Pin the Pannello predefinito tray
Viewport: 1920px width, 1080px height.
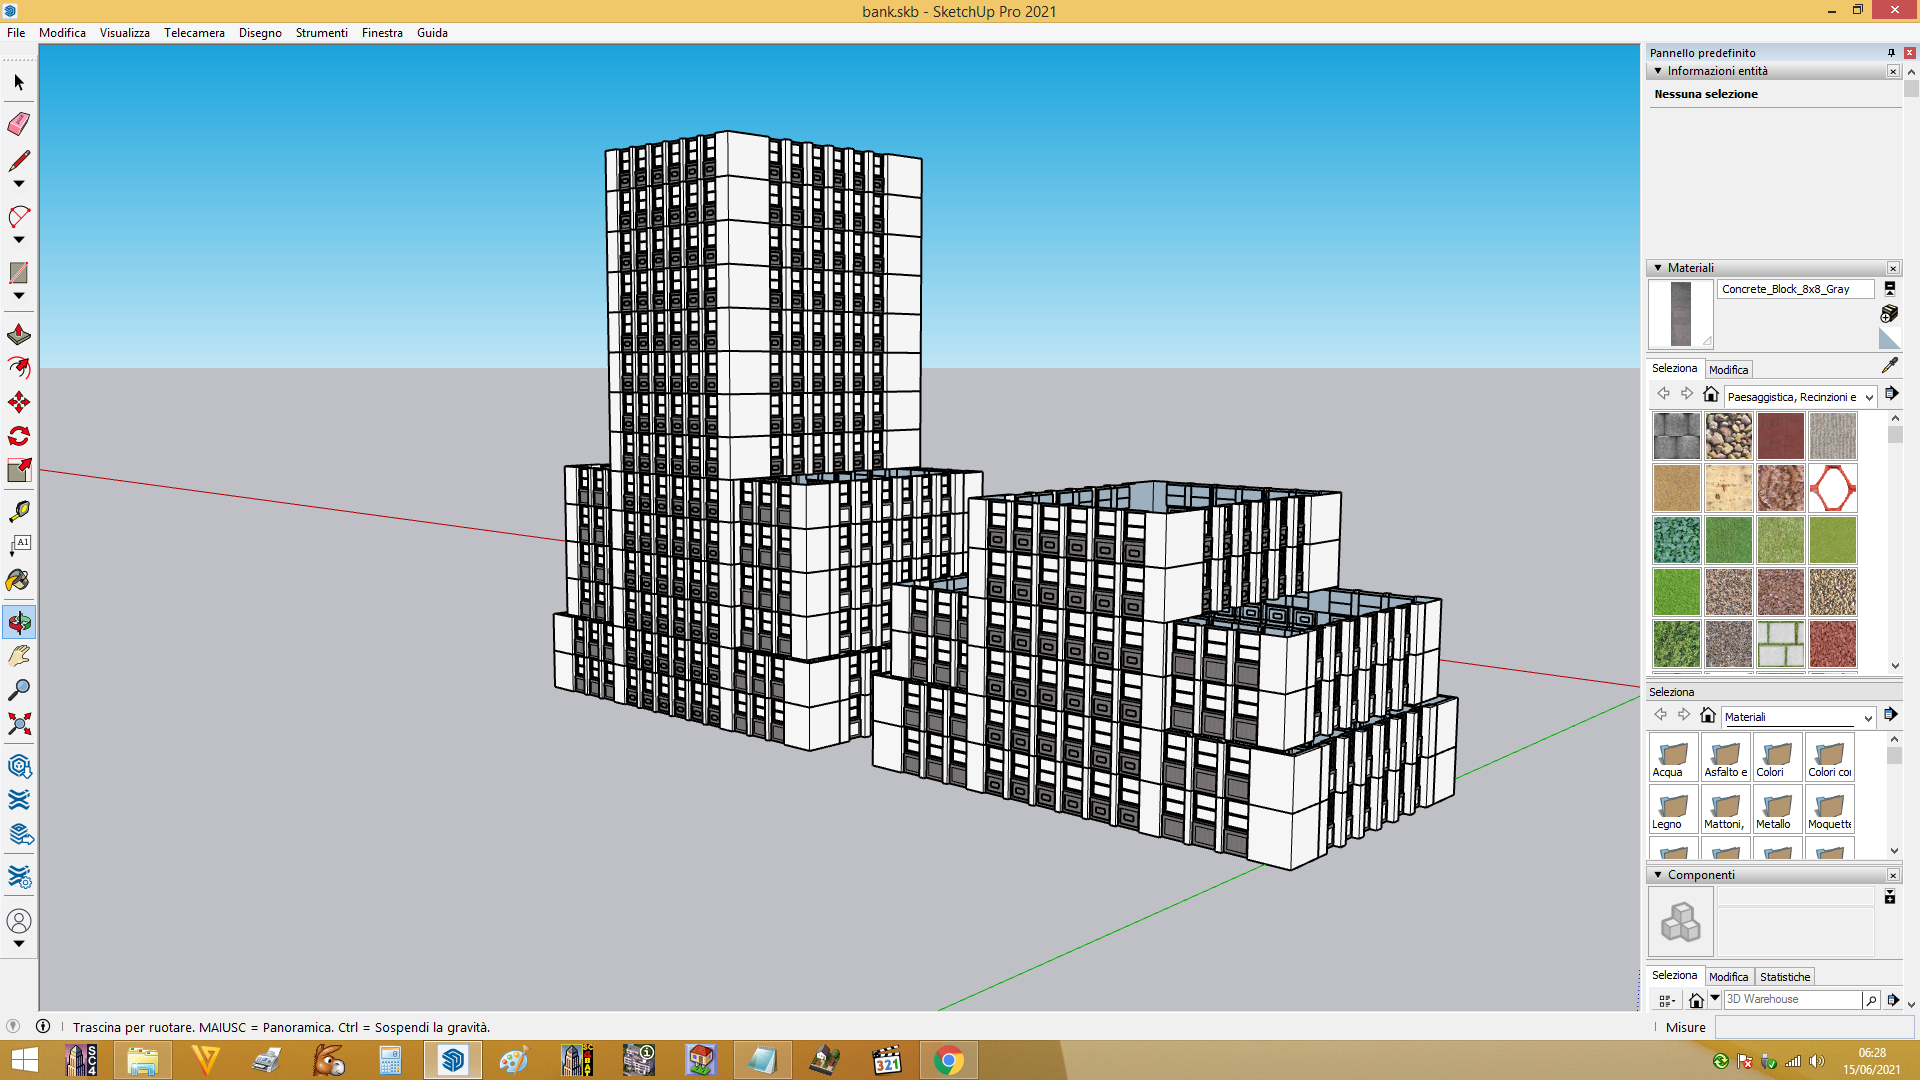click(1891, 53)
